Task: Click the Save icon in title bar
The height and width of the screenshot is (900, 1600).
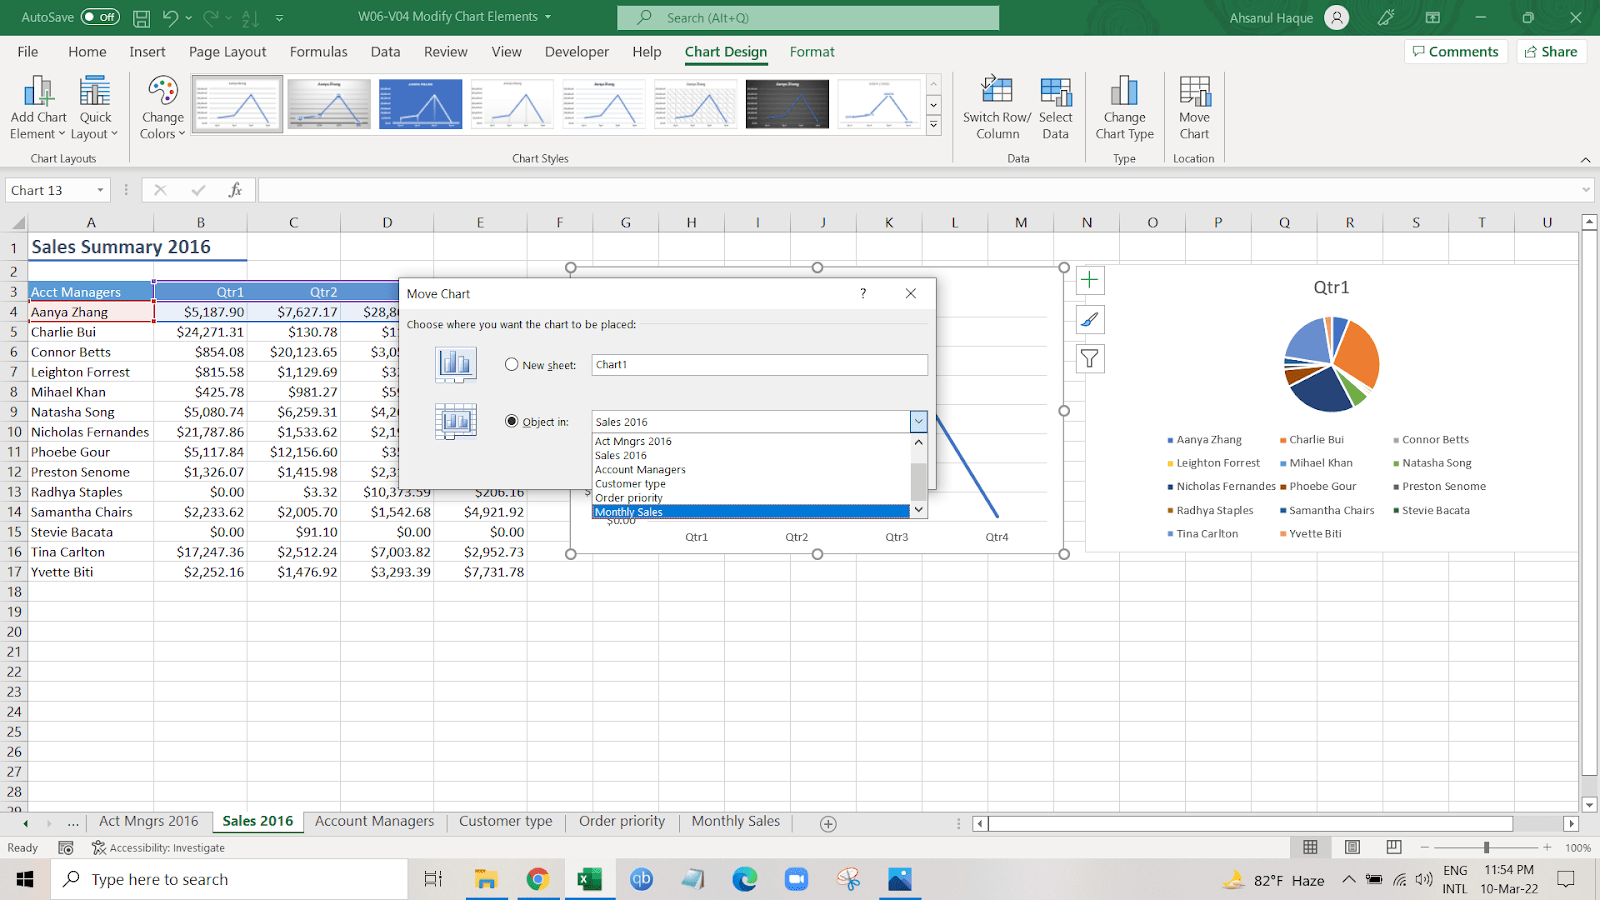Action: click(x=142, y=18)
